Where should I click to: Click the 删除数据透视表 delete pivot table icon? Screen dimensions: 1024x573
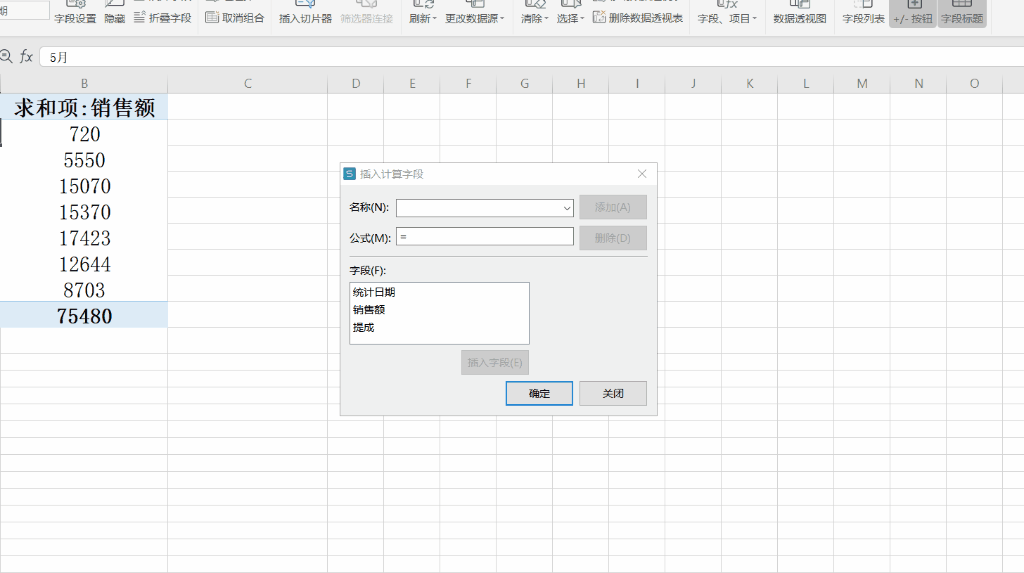tap(599, 18)
